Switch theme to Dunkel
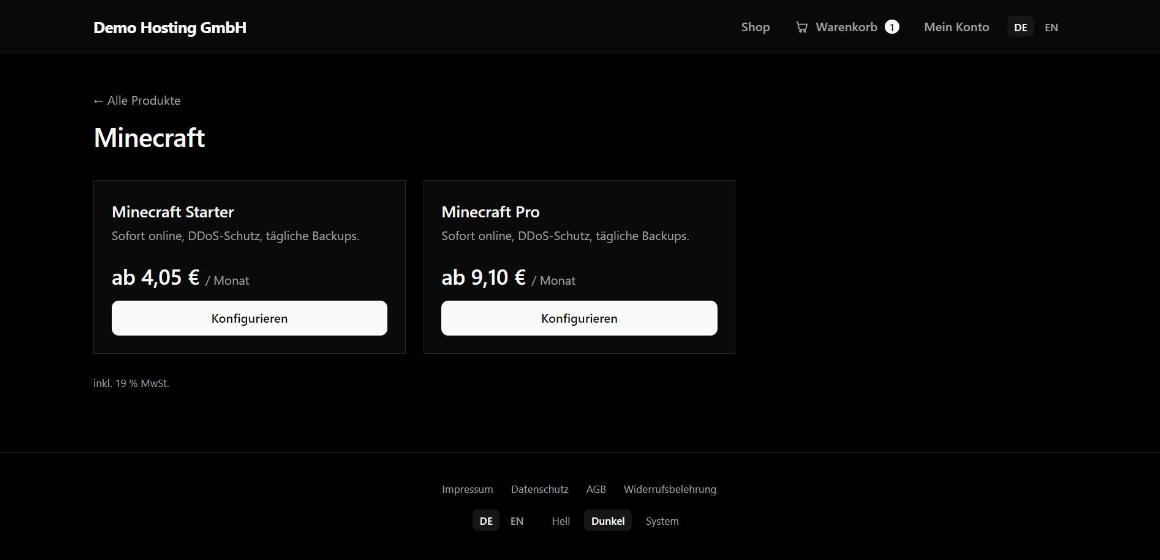The width and height of the screenshot is (1160, 560). click(x=607, y=521)
